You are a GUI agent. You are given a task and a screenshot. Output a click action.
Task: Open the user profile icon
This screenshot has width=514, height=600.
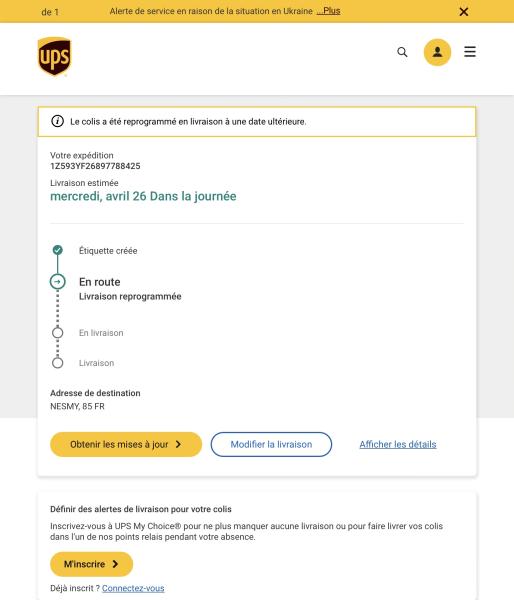[x=437, y=52]
